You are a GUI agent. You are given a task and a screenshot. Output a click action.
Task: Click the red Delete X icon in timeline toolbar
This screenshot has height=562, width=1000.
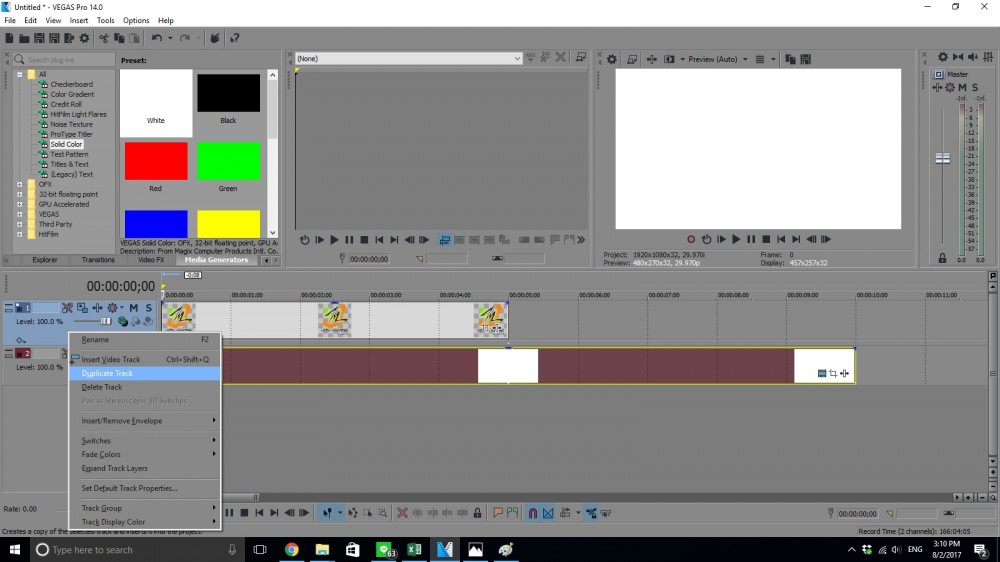tap(402, 513)
